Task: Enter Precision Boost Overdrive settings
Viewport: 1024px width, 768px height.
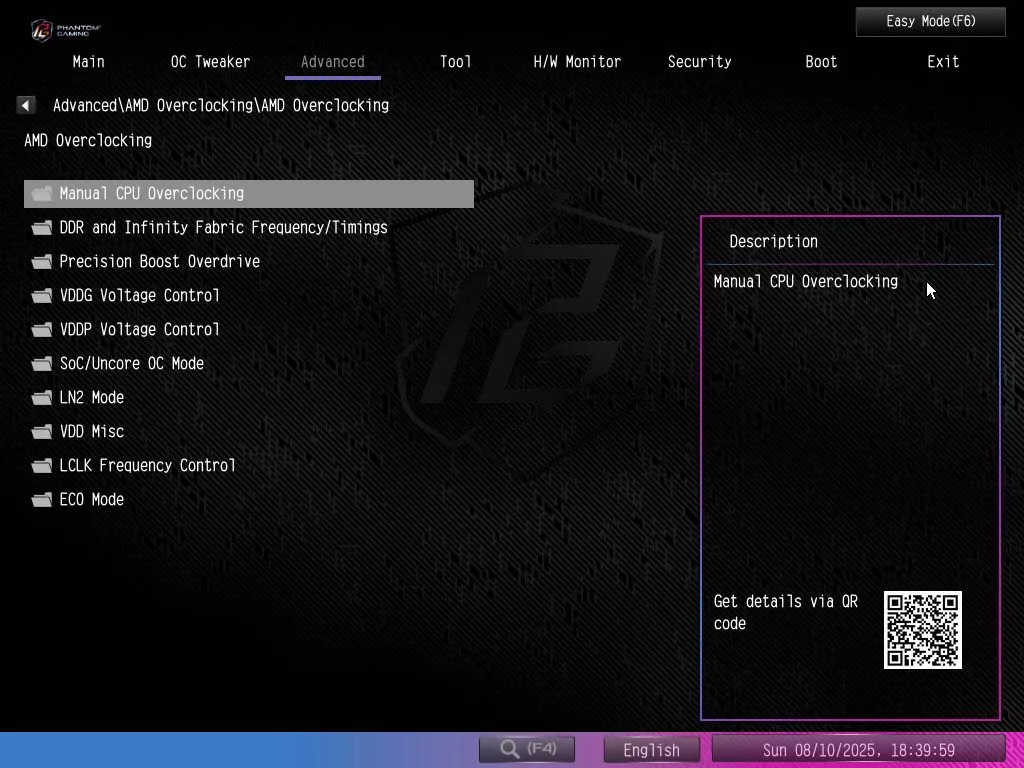Action: (x=159, y=262)
